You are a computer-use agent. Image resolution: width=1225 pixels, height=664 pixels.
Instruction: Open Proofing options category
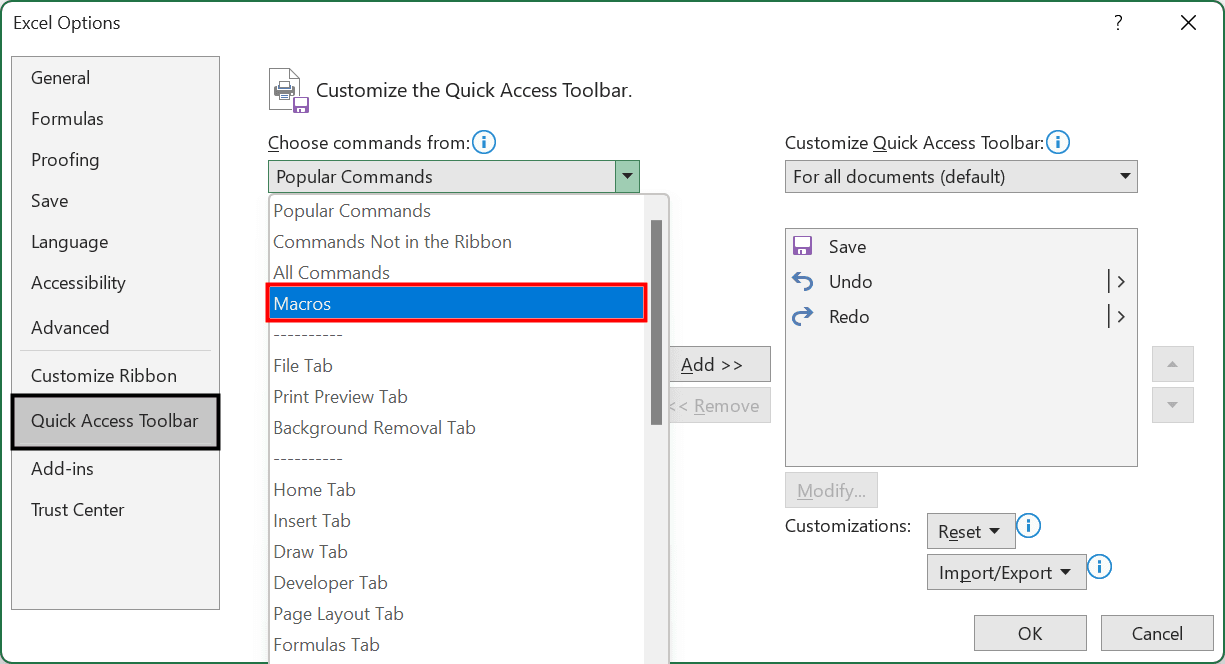(115, 159)
